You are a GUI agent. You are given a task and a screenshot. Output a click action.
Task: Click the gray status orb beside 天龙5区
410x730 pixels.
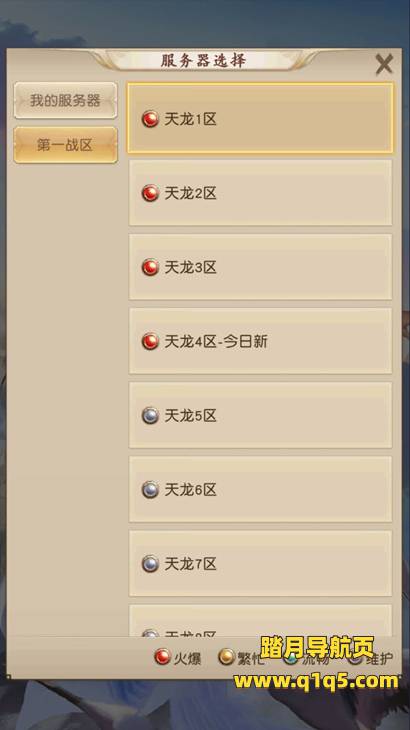tap(150, 415)
